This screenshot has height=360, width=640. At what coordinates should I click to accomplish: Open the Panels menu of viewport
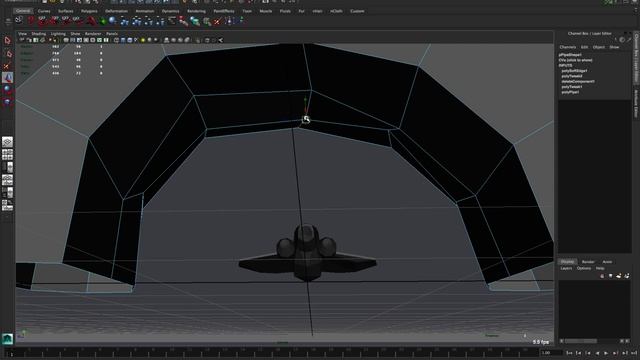[x=112, y=34]
